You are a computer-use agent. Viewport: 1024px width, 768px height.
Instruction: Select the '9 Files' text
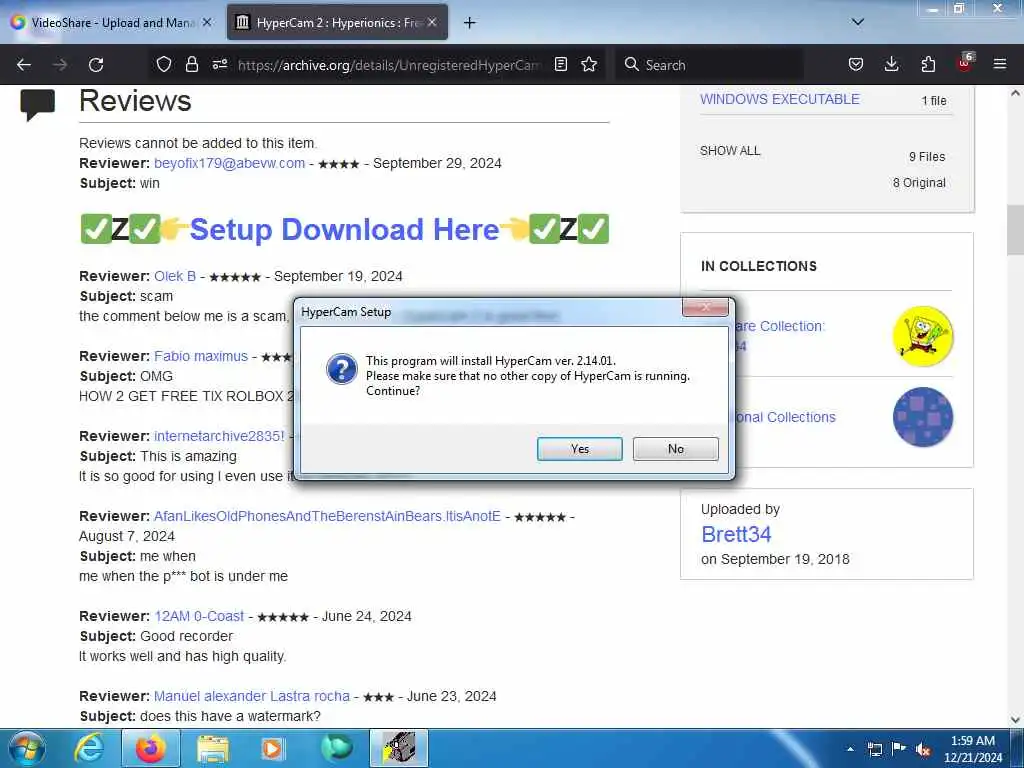pos(927,157)
